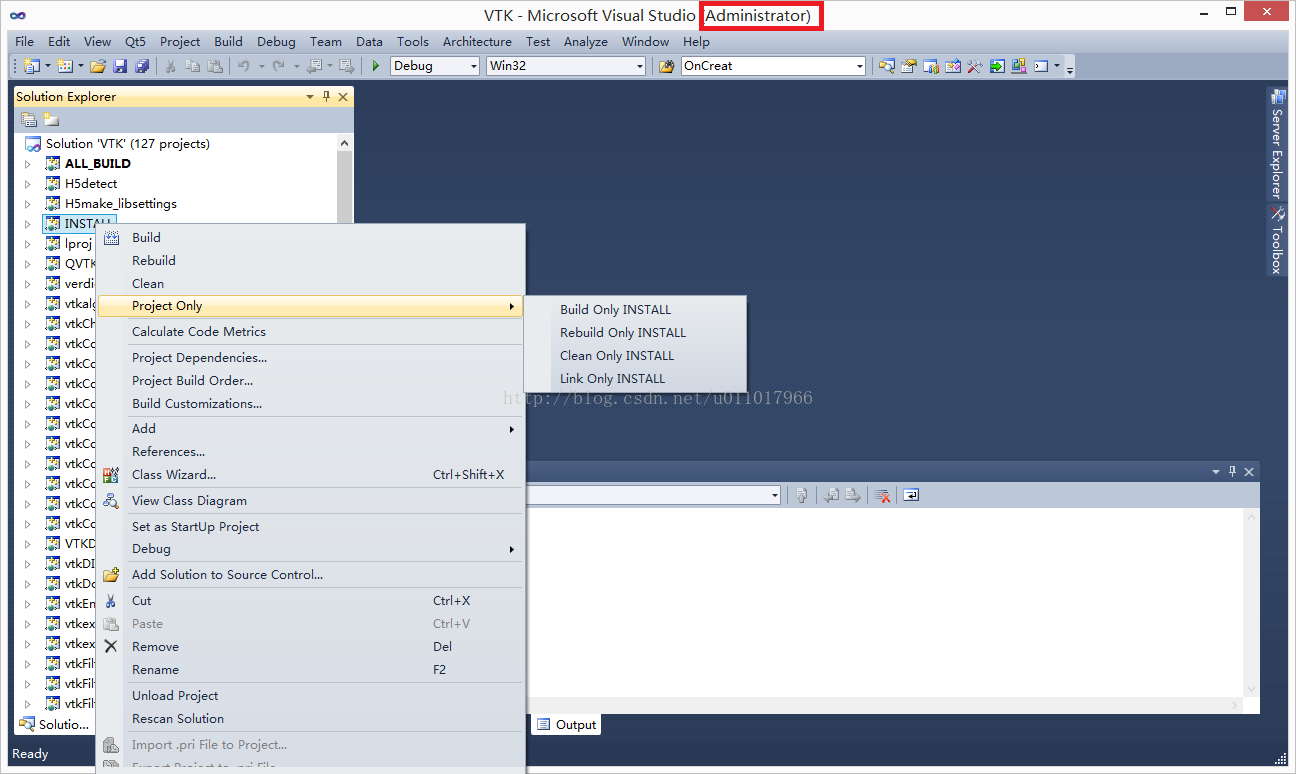Open the Debug configuration dropdown
The height and width of the screenshot is (774, 1296).
(x=435, y=66)
